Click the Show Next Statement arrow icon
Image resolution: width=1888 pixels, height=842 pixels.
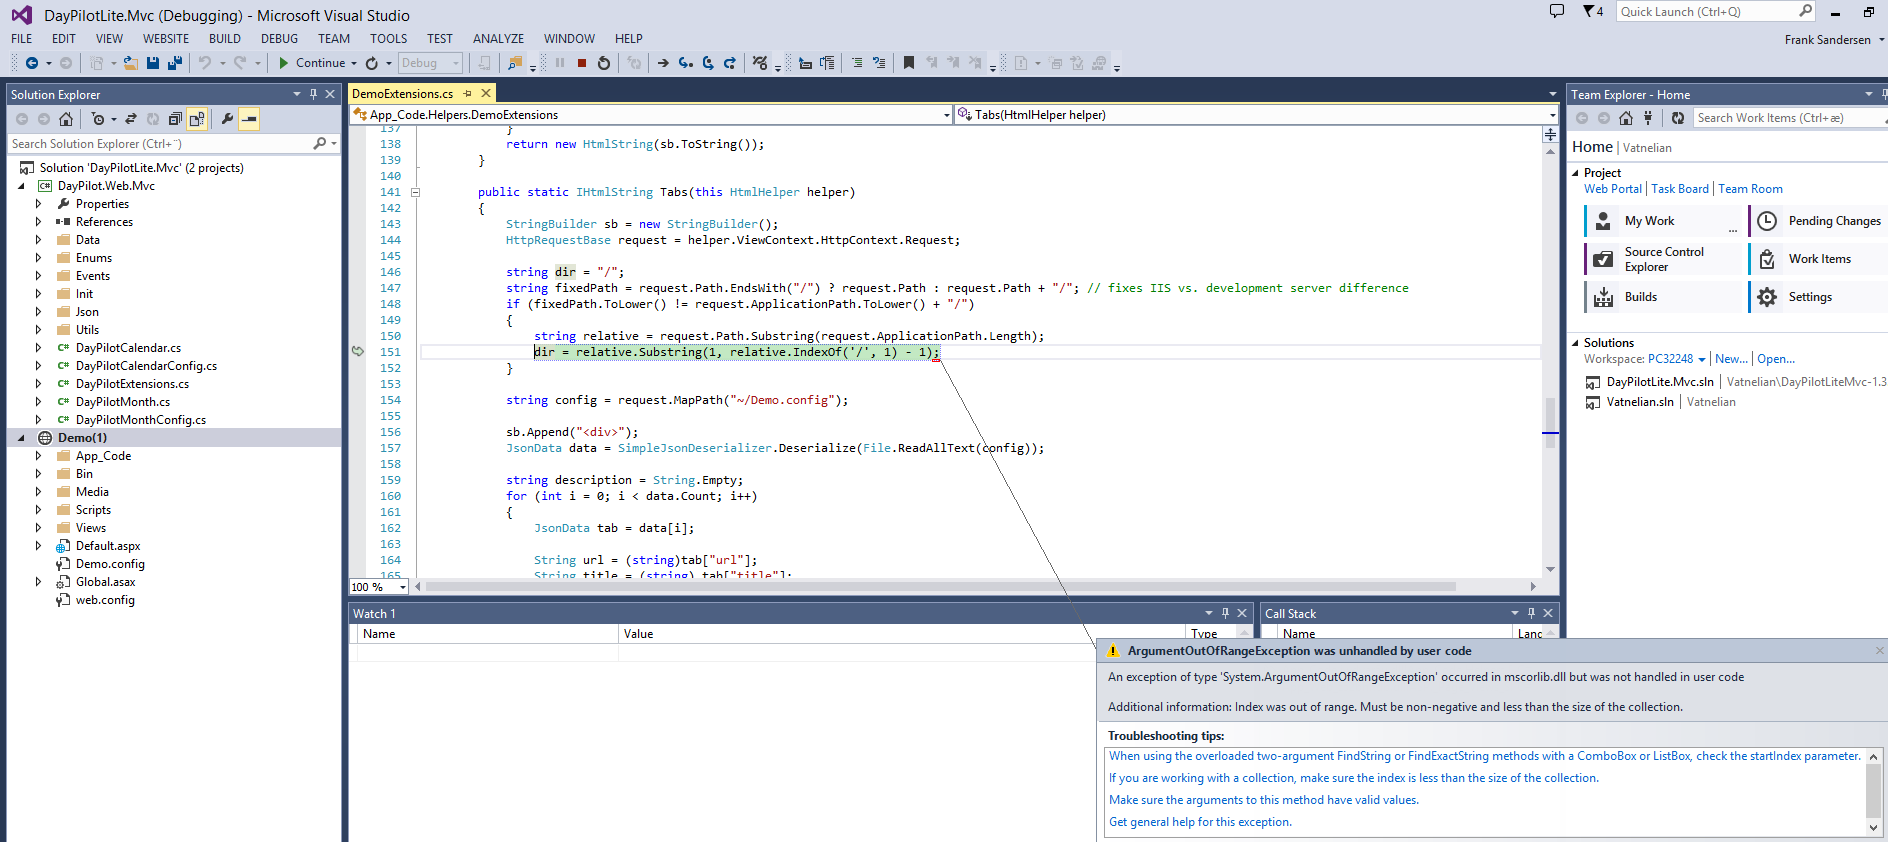pyautogui.click(x=663, y=63)
